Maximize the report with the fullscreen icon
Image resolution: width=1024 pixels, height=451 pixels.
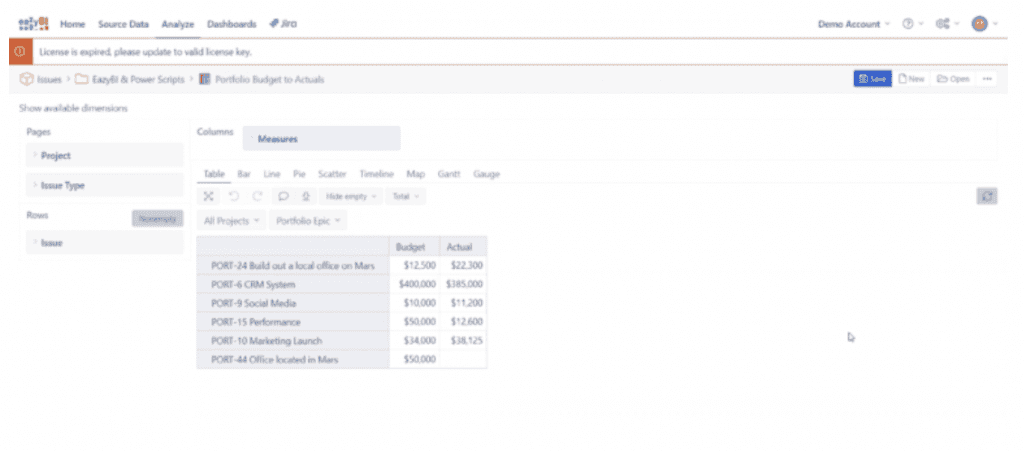point(208,196)
